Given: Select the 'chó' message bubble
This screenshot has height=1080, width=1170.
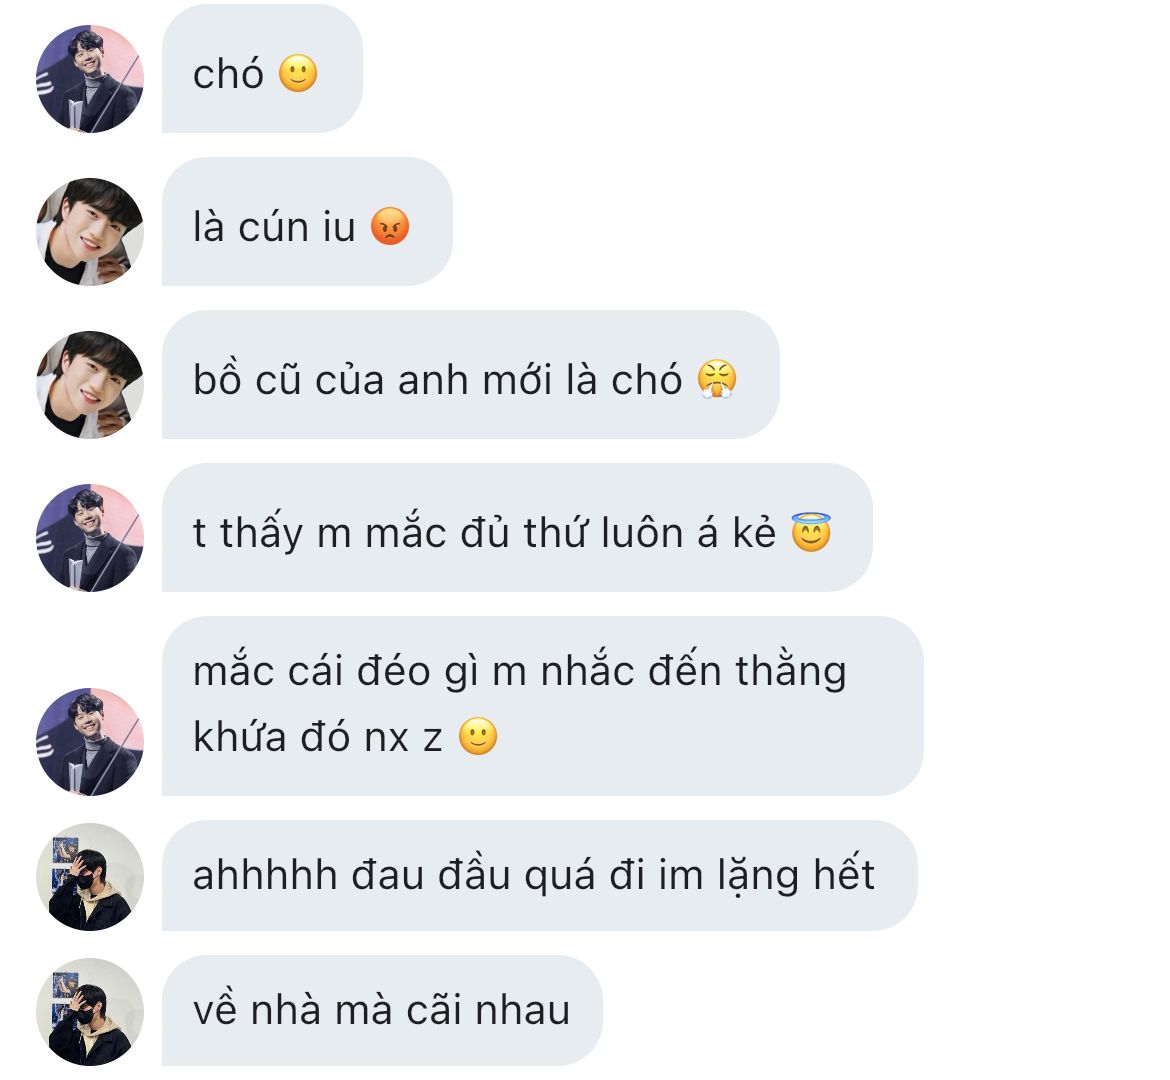Looking at the screenshot, I should 263,69.
